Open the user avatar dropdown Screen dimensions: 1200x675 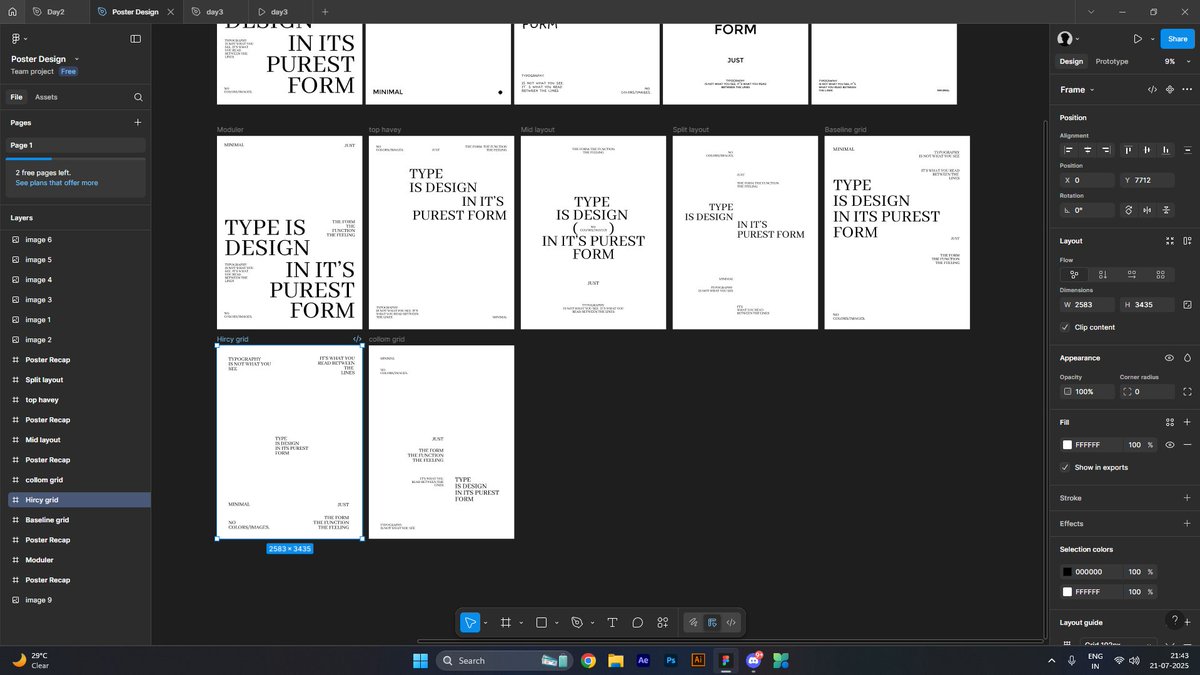pos(1068,38)
